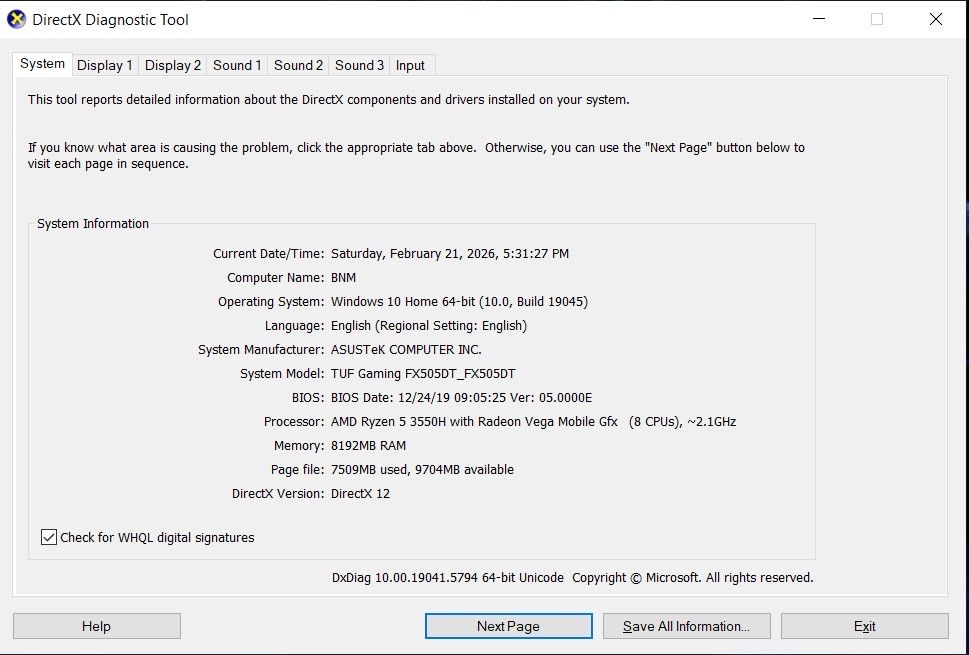Click the 'Page file:' label
The image size is (969, 655).
pyautogui.click(x=297, y=470)
